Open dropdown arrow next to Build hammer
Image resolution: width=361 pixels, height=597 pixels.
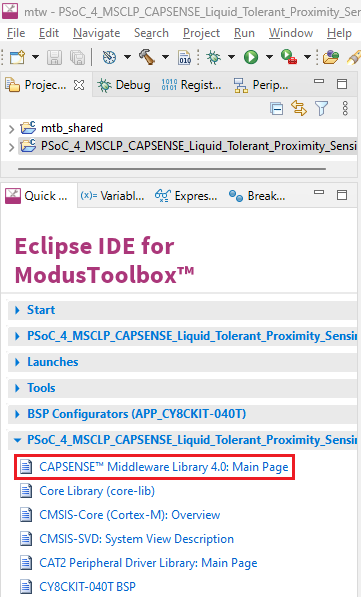(165, 57)
